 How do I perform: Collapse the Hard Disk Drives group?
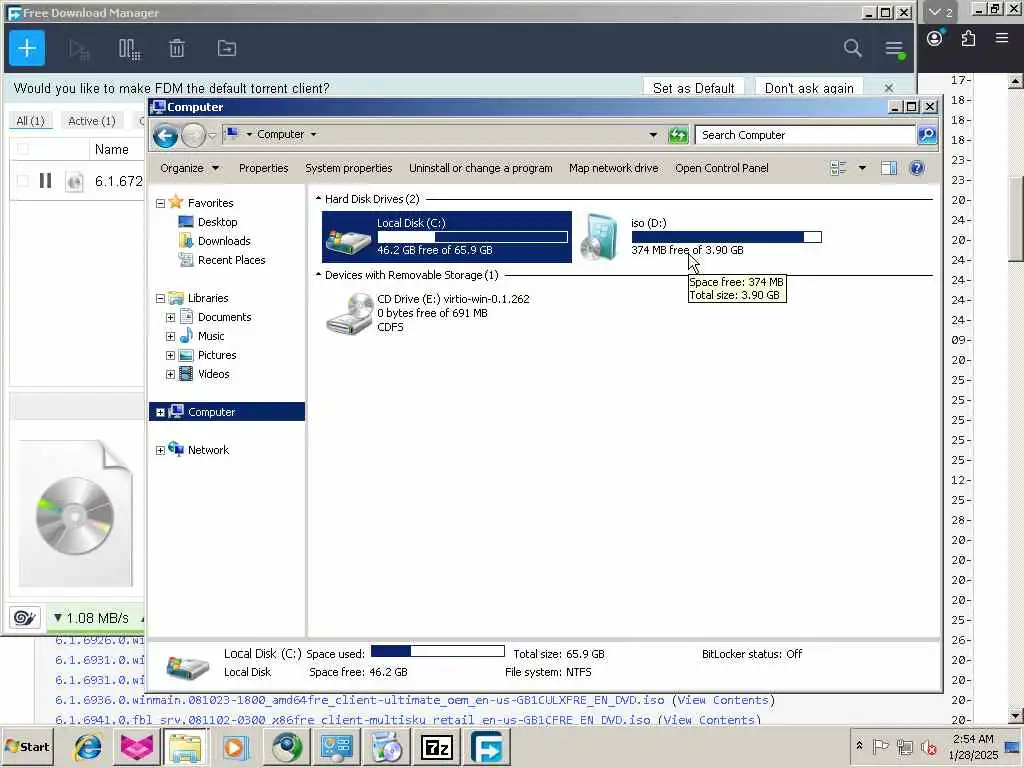pyautogui.click(x=319, y=199)
